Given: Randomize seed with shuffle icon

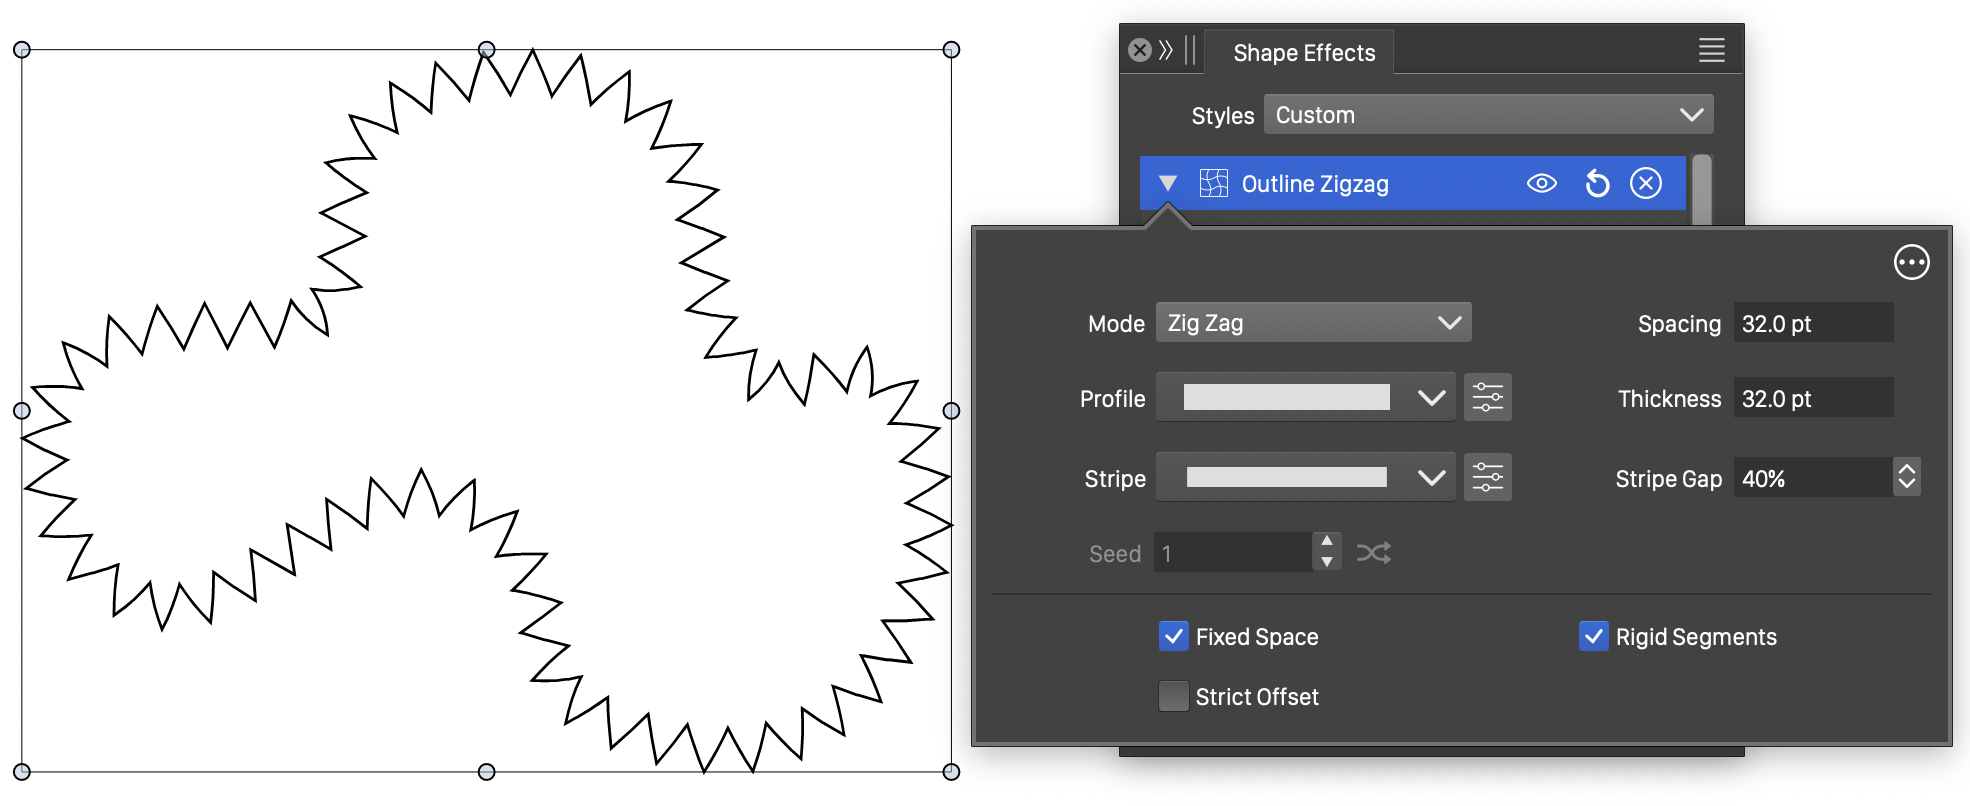Looking at the screenshot, I should (x=1373, y=553).
